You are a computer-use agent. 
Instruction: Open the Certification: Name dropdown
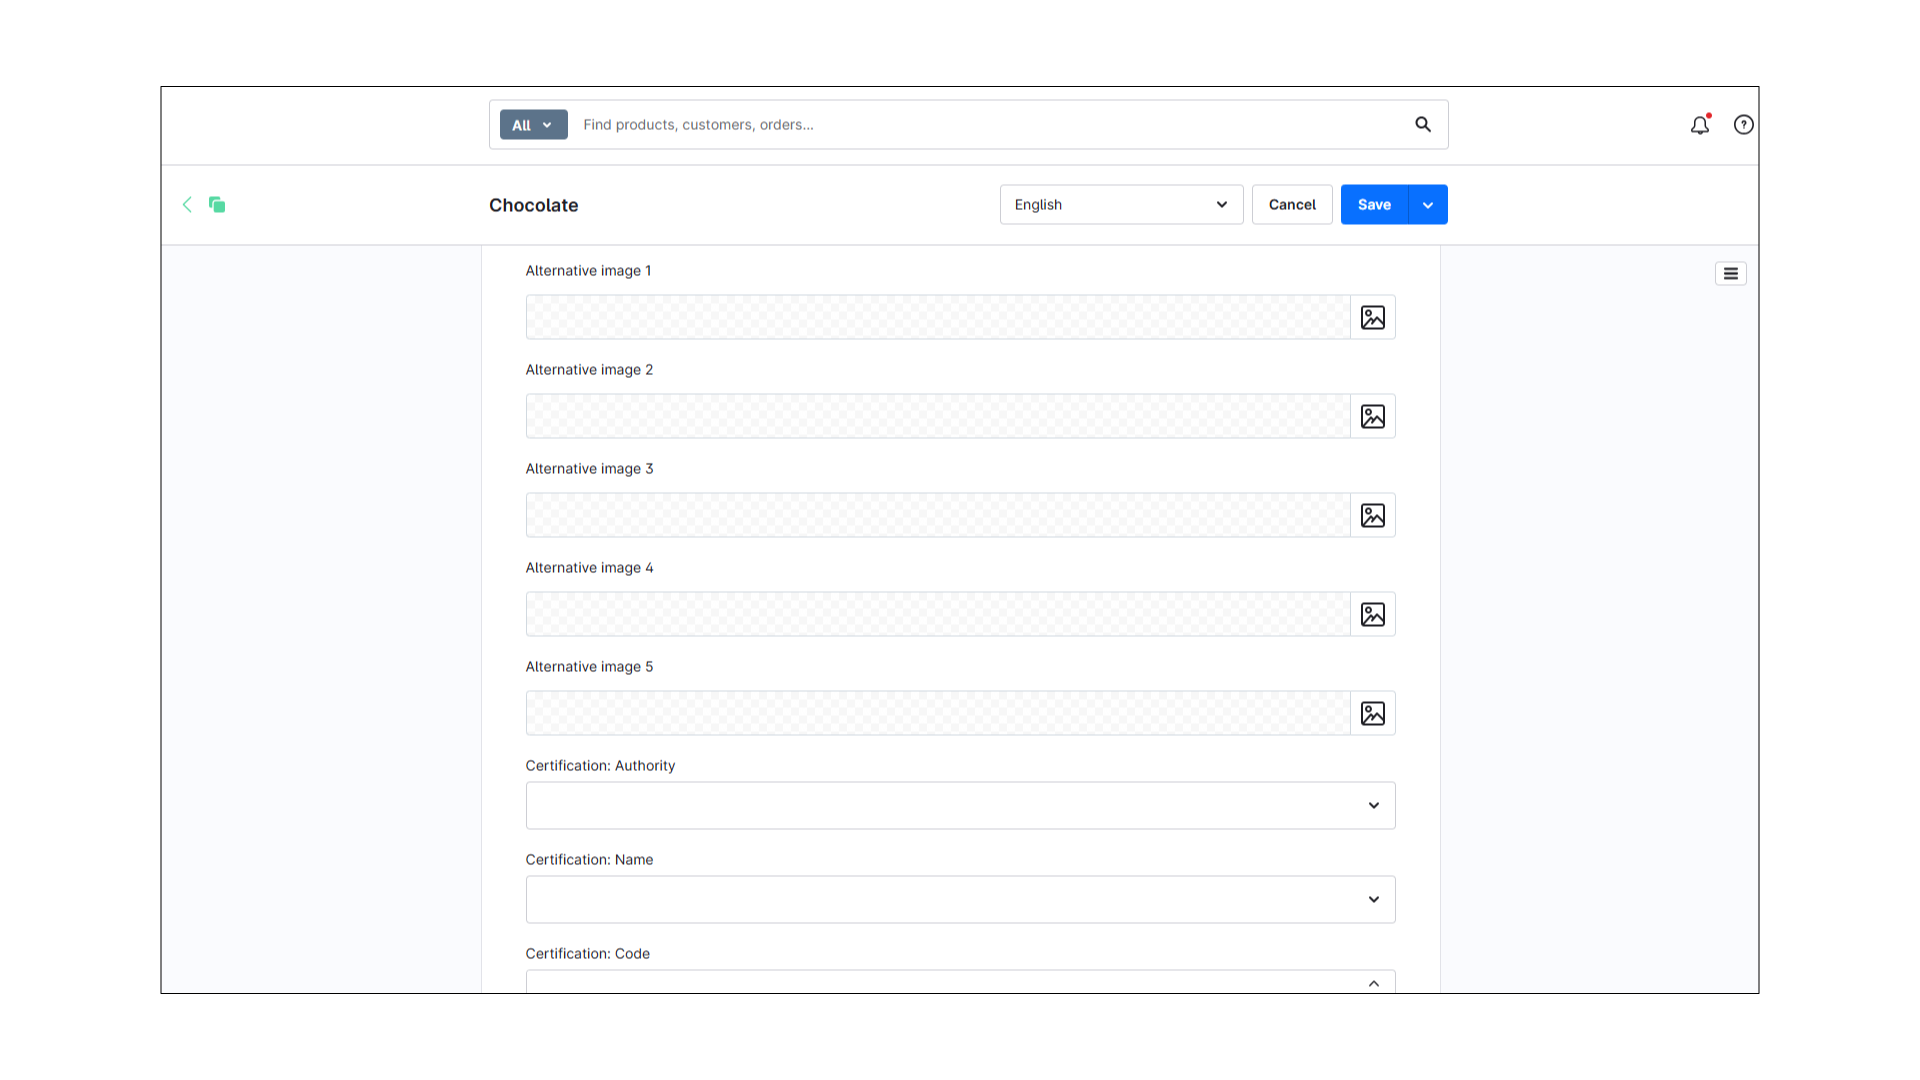[x=1373, y=899]
